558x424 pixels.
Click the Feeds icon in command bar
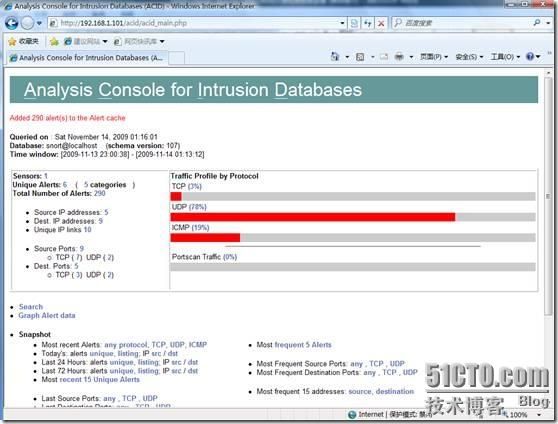[360, 57]
